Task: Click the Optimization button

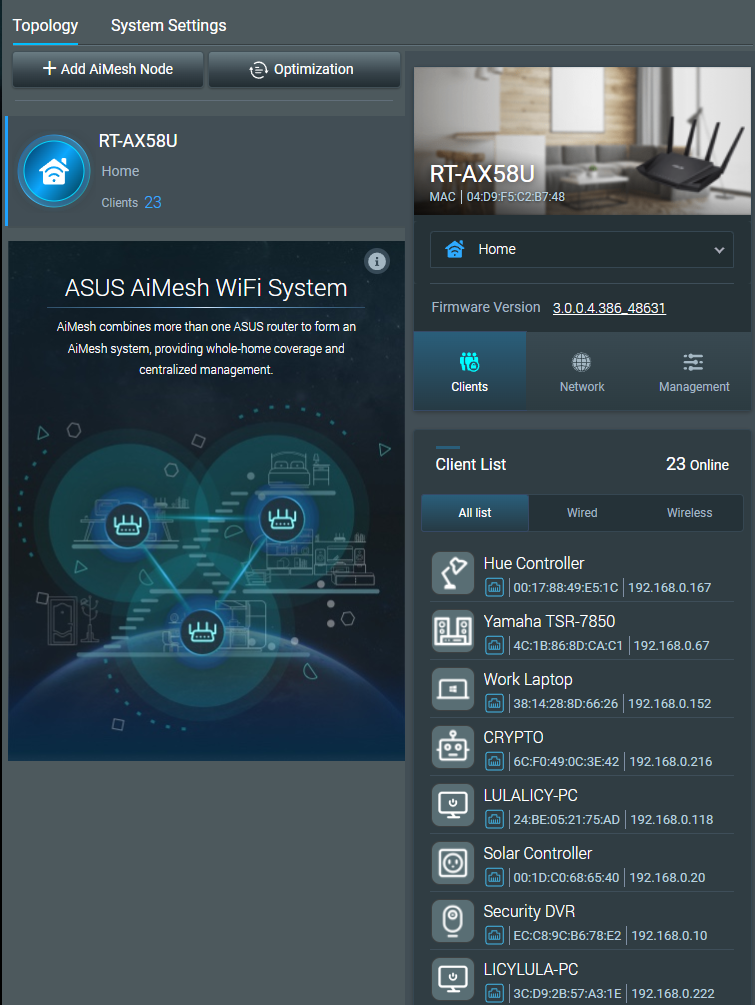Action: 304,69
